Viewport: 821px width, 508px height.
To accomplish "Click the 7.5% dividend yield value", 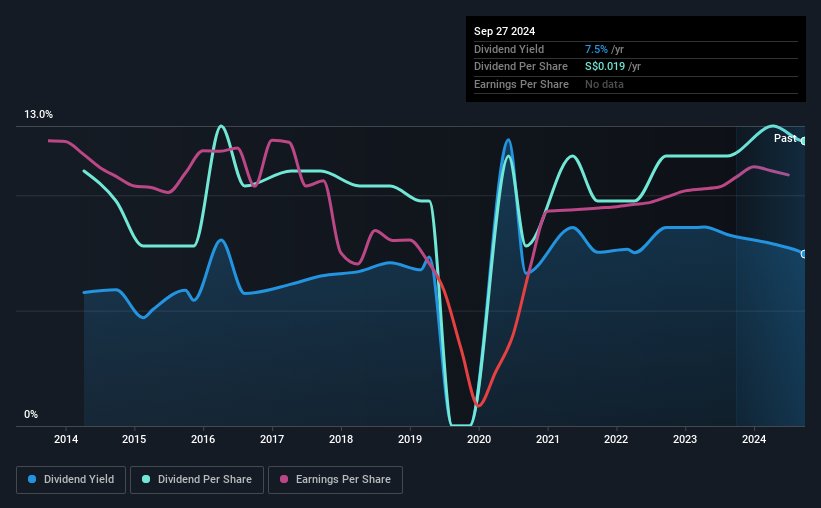I will (x=596, y=49).
